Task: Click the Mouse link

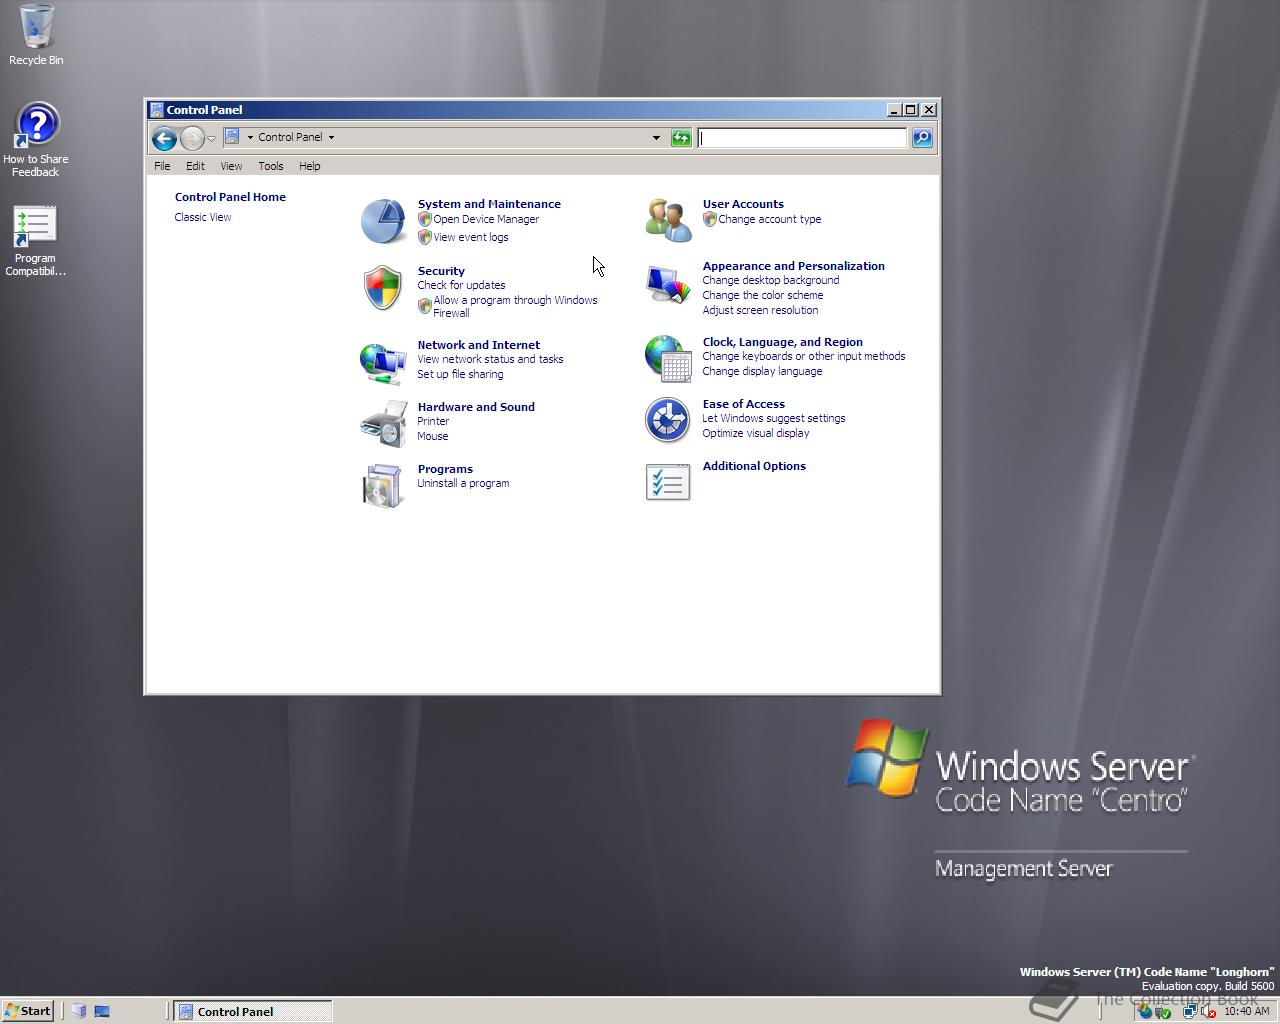Action: pos(432,436)
